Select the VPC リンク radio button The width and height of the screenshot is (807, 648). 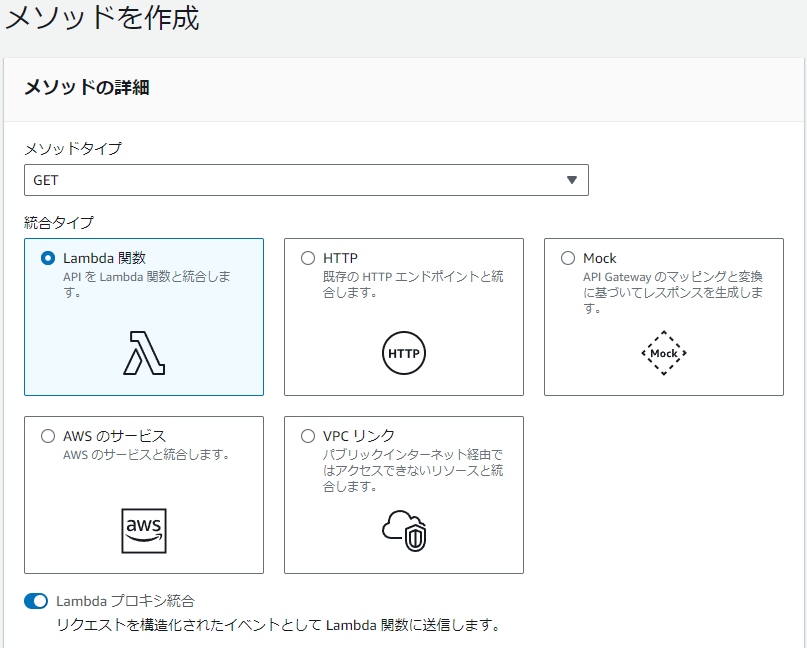[x=308, y=435]
